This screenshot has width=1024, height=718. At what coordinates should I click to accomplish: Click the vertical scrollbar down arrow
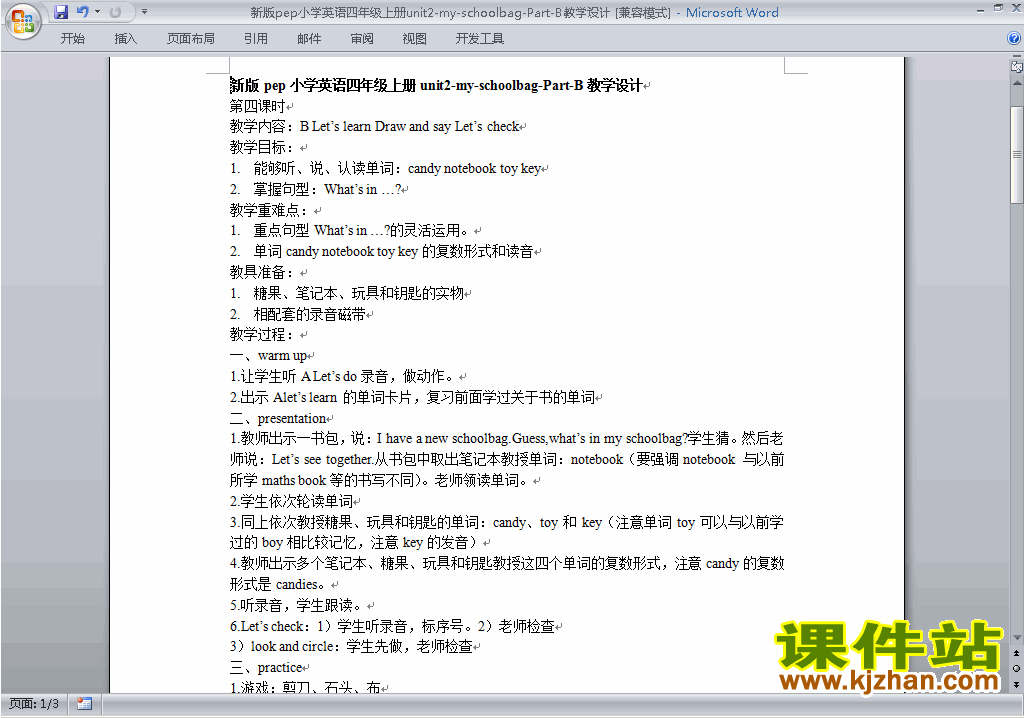pos(1016,638)
